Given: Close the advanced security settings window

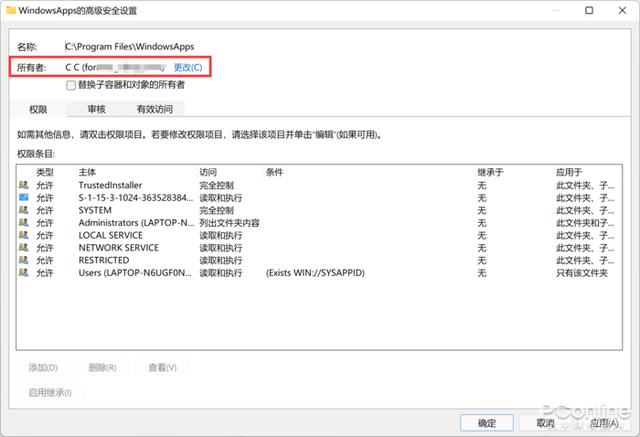Looking at the screenshot, I should tap(622, 10).
